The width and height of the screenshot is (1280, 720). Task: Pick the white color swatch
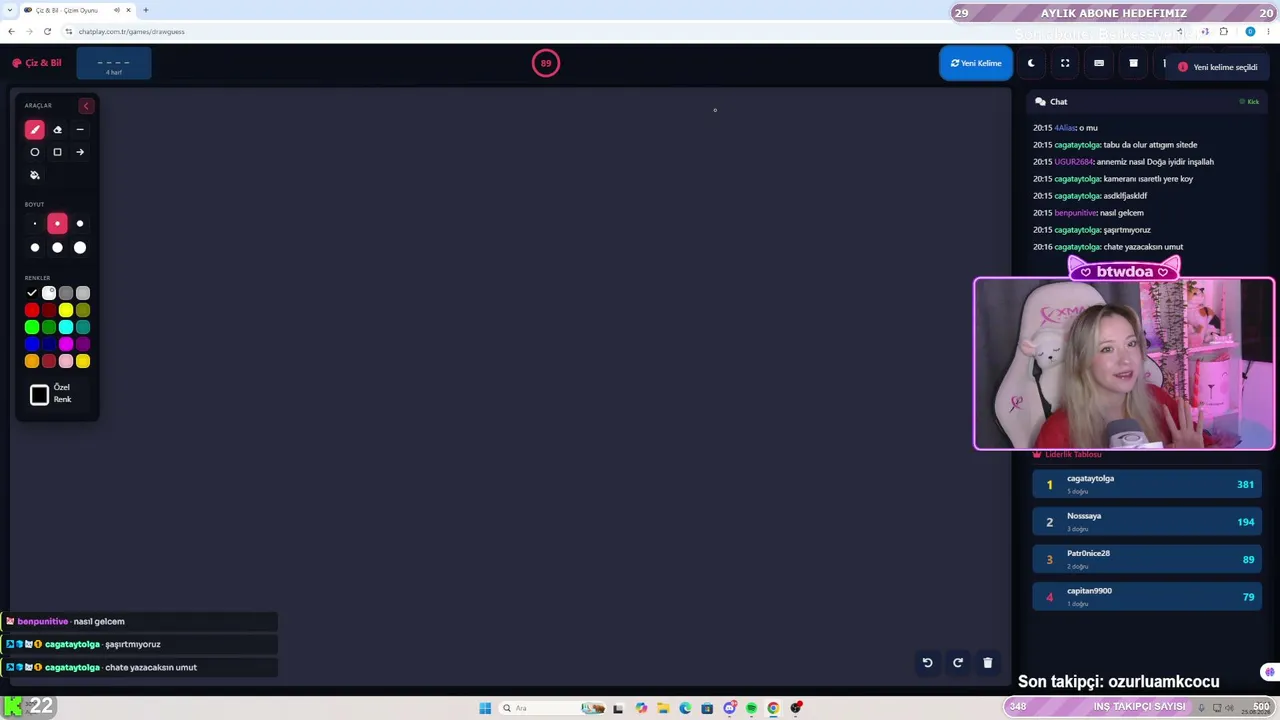pos(49,293)
